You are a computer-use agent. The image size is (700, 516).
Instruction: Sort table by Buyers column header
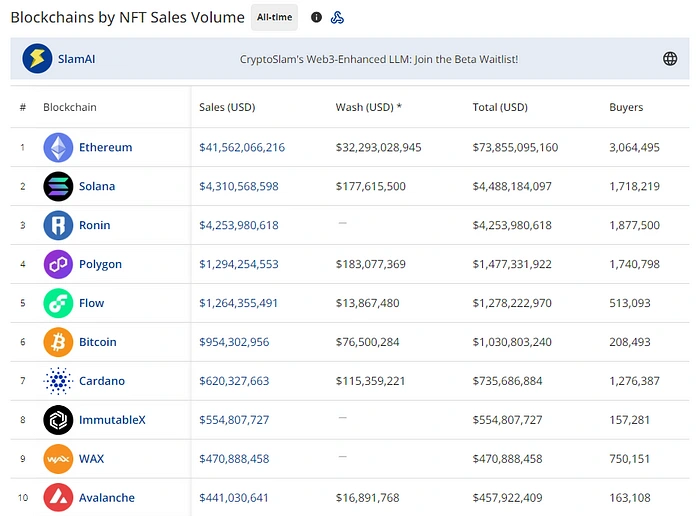click(626, 107)
